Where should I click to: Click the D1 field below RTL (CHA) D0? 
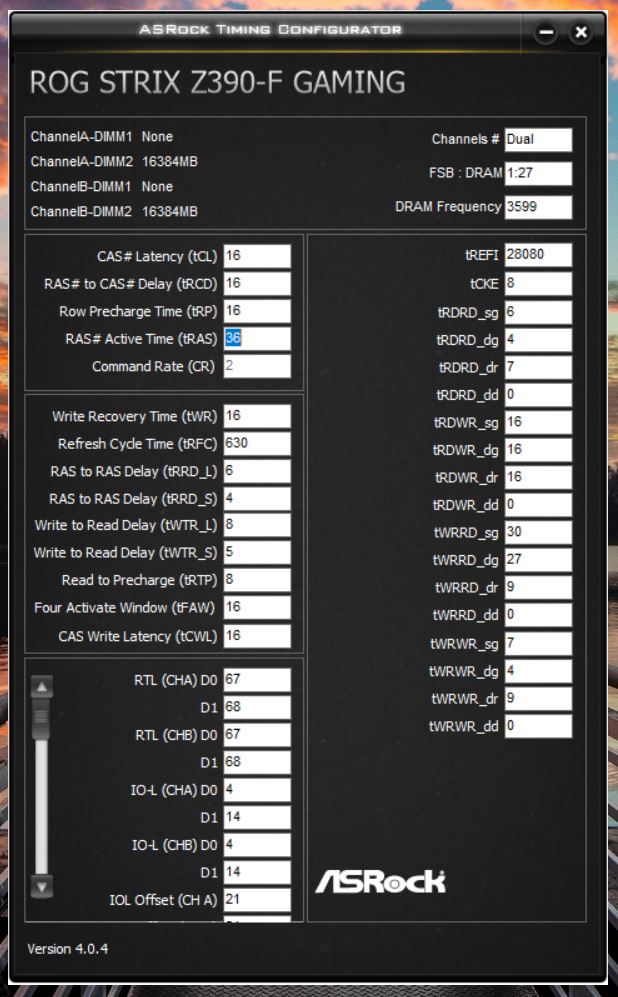click(257, 707)
